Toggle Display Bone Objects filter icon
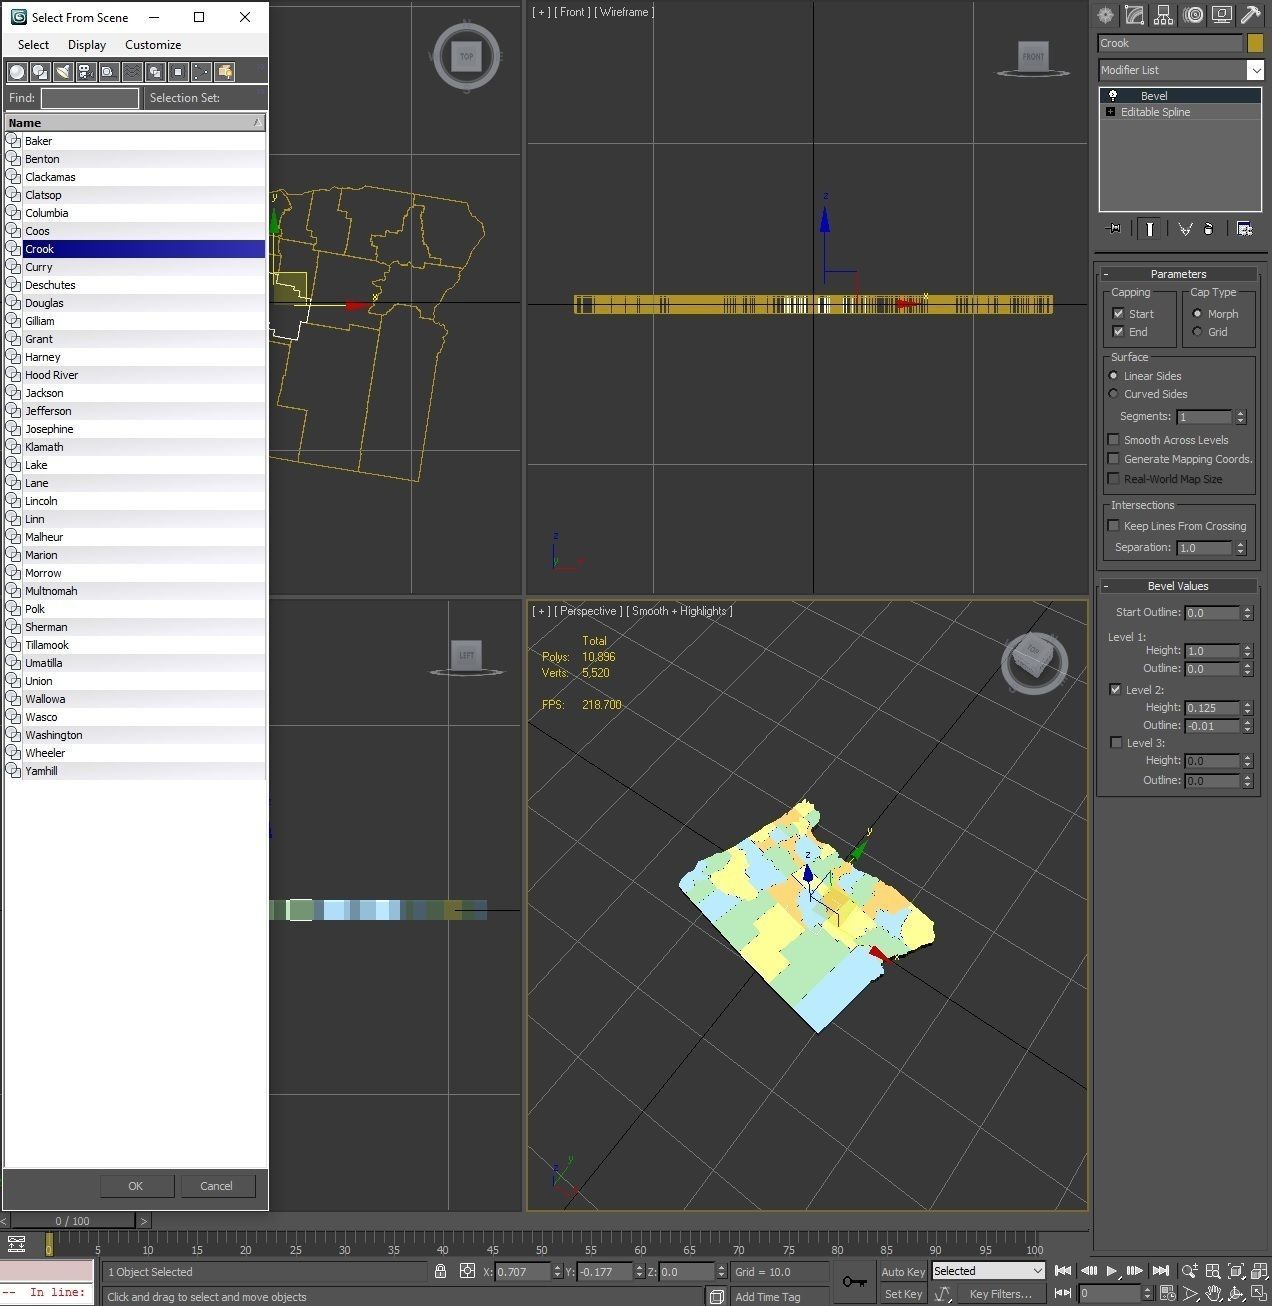 coord(201,71)
